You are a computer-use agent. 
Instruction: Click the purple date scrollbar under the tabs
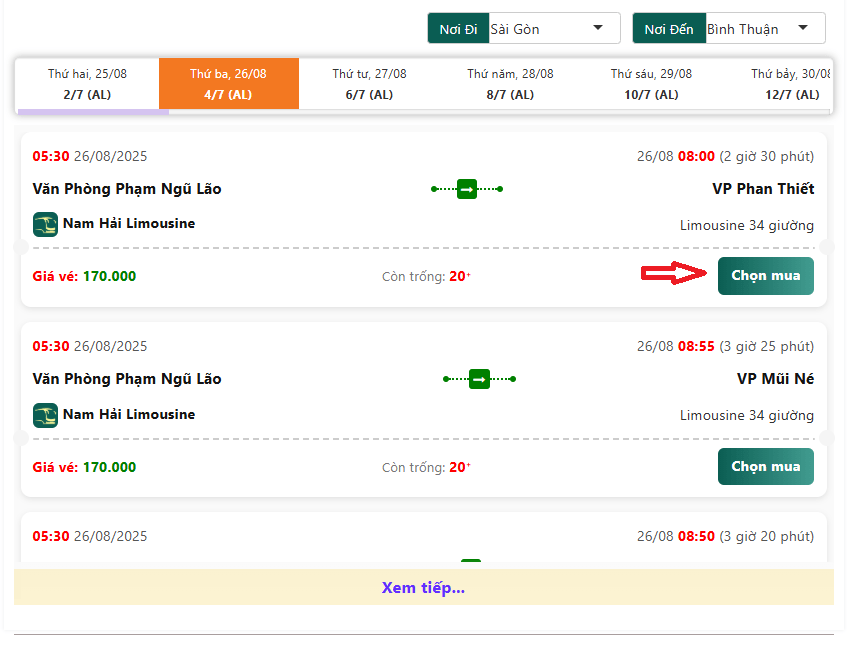93,112
